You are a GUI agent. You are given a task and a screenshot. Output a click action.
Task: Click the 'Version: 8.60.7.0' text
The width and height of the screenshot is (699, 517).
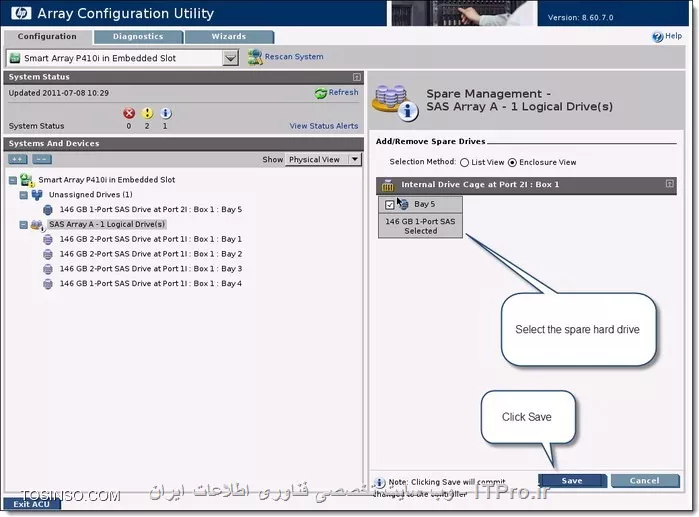580,18
